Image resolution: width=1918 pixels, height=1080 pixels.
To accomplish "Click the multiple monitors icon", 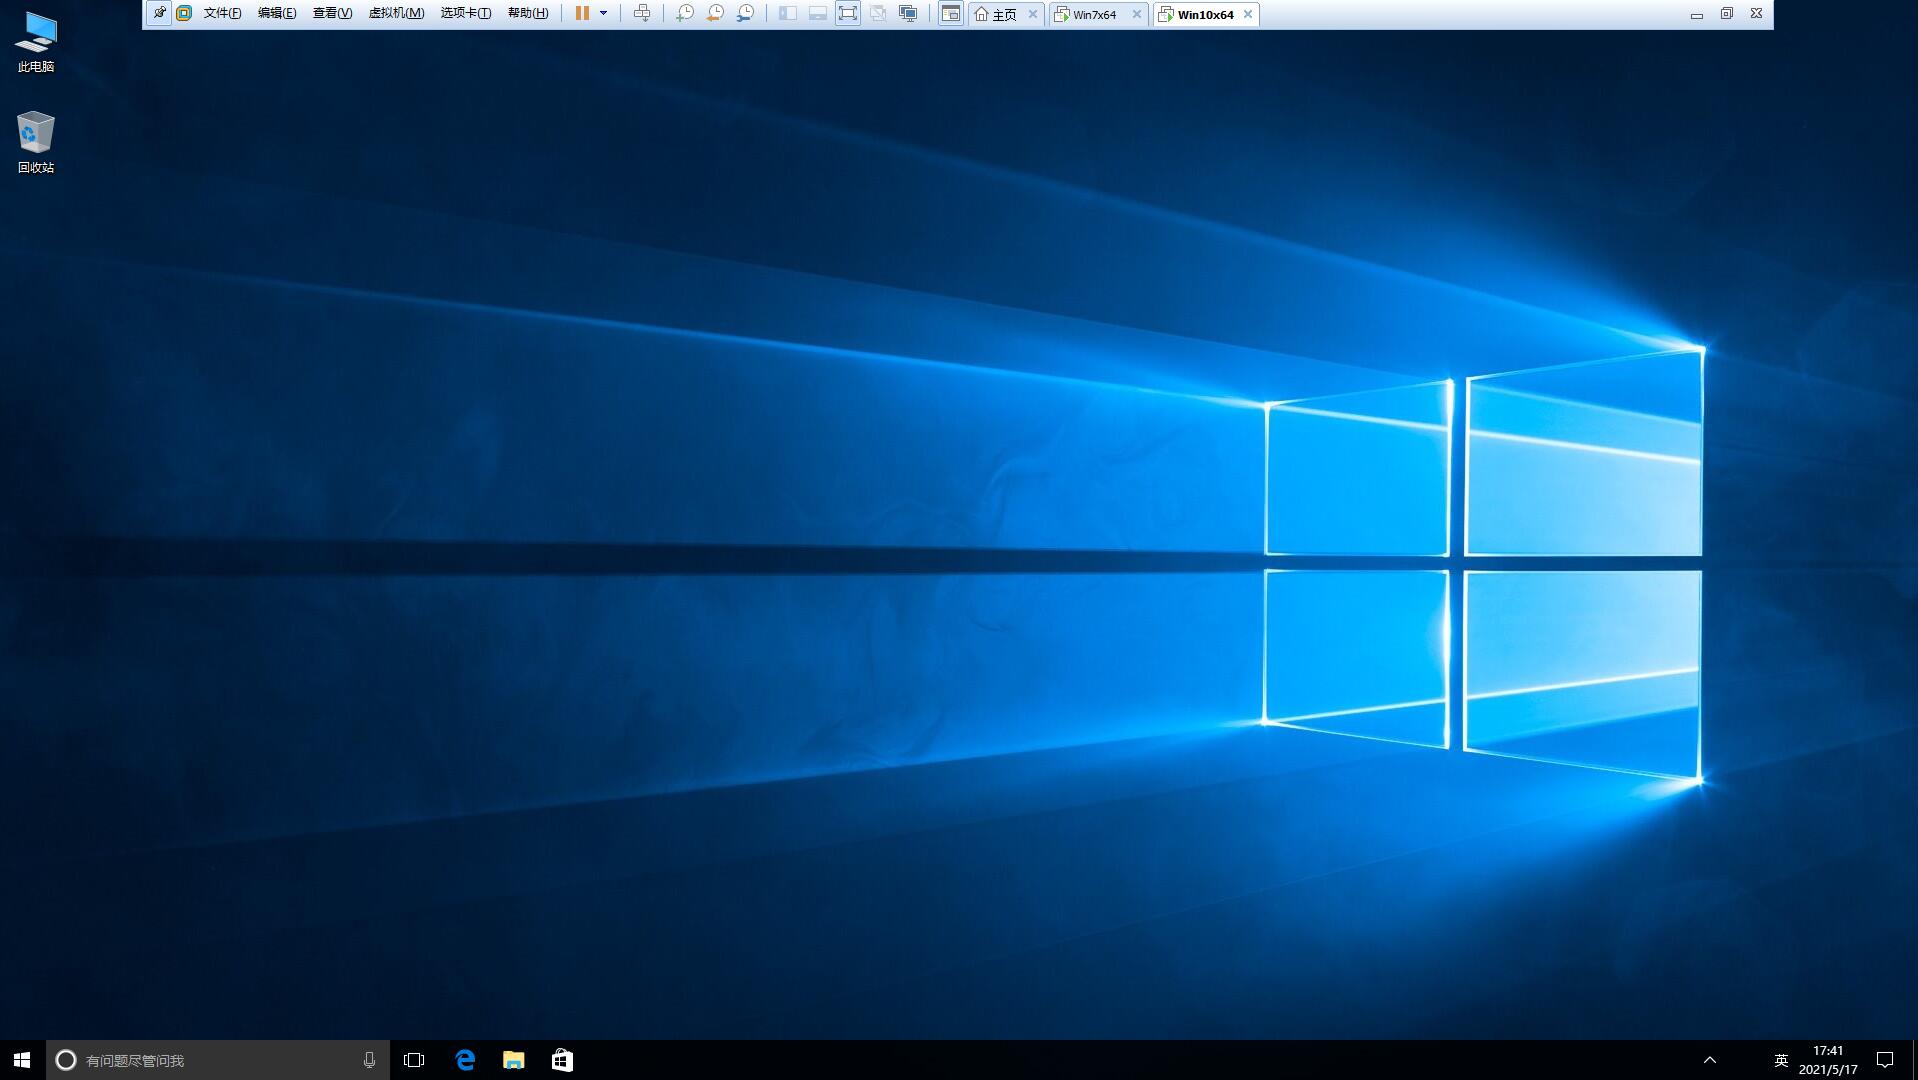I will click(908, 13).
